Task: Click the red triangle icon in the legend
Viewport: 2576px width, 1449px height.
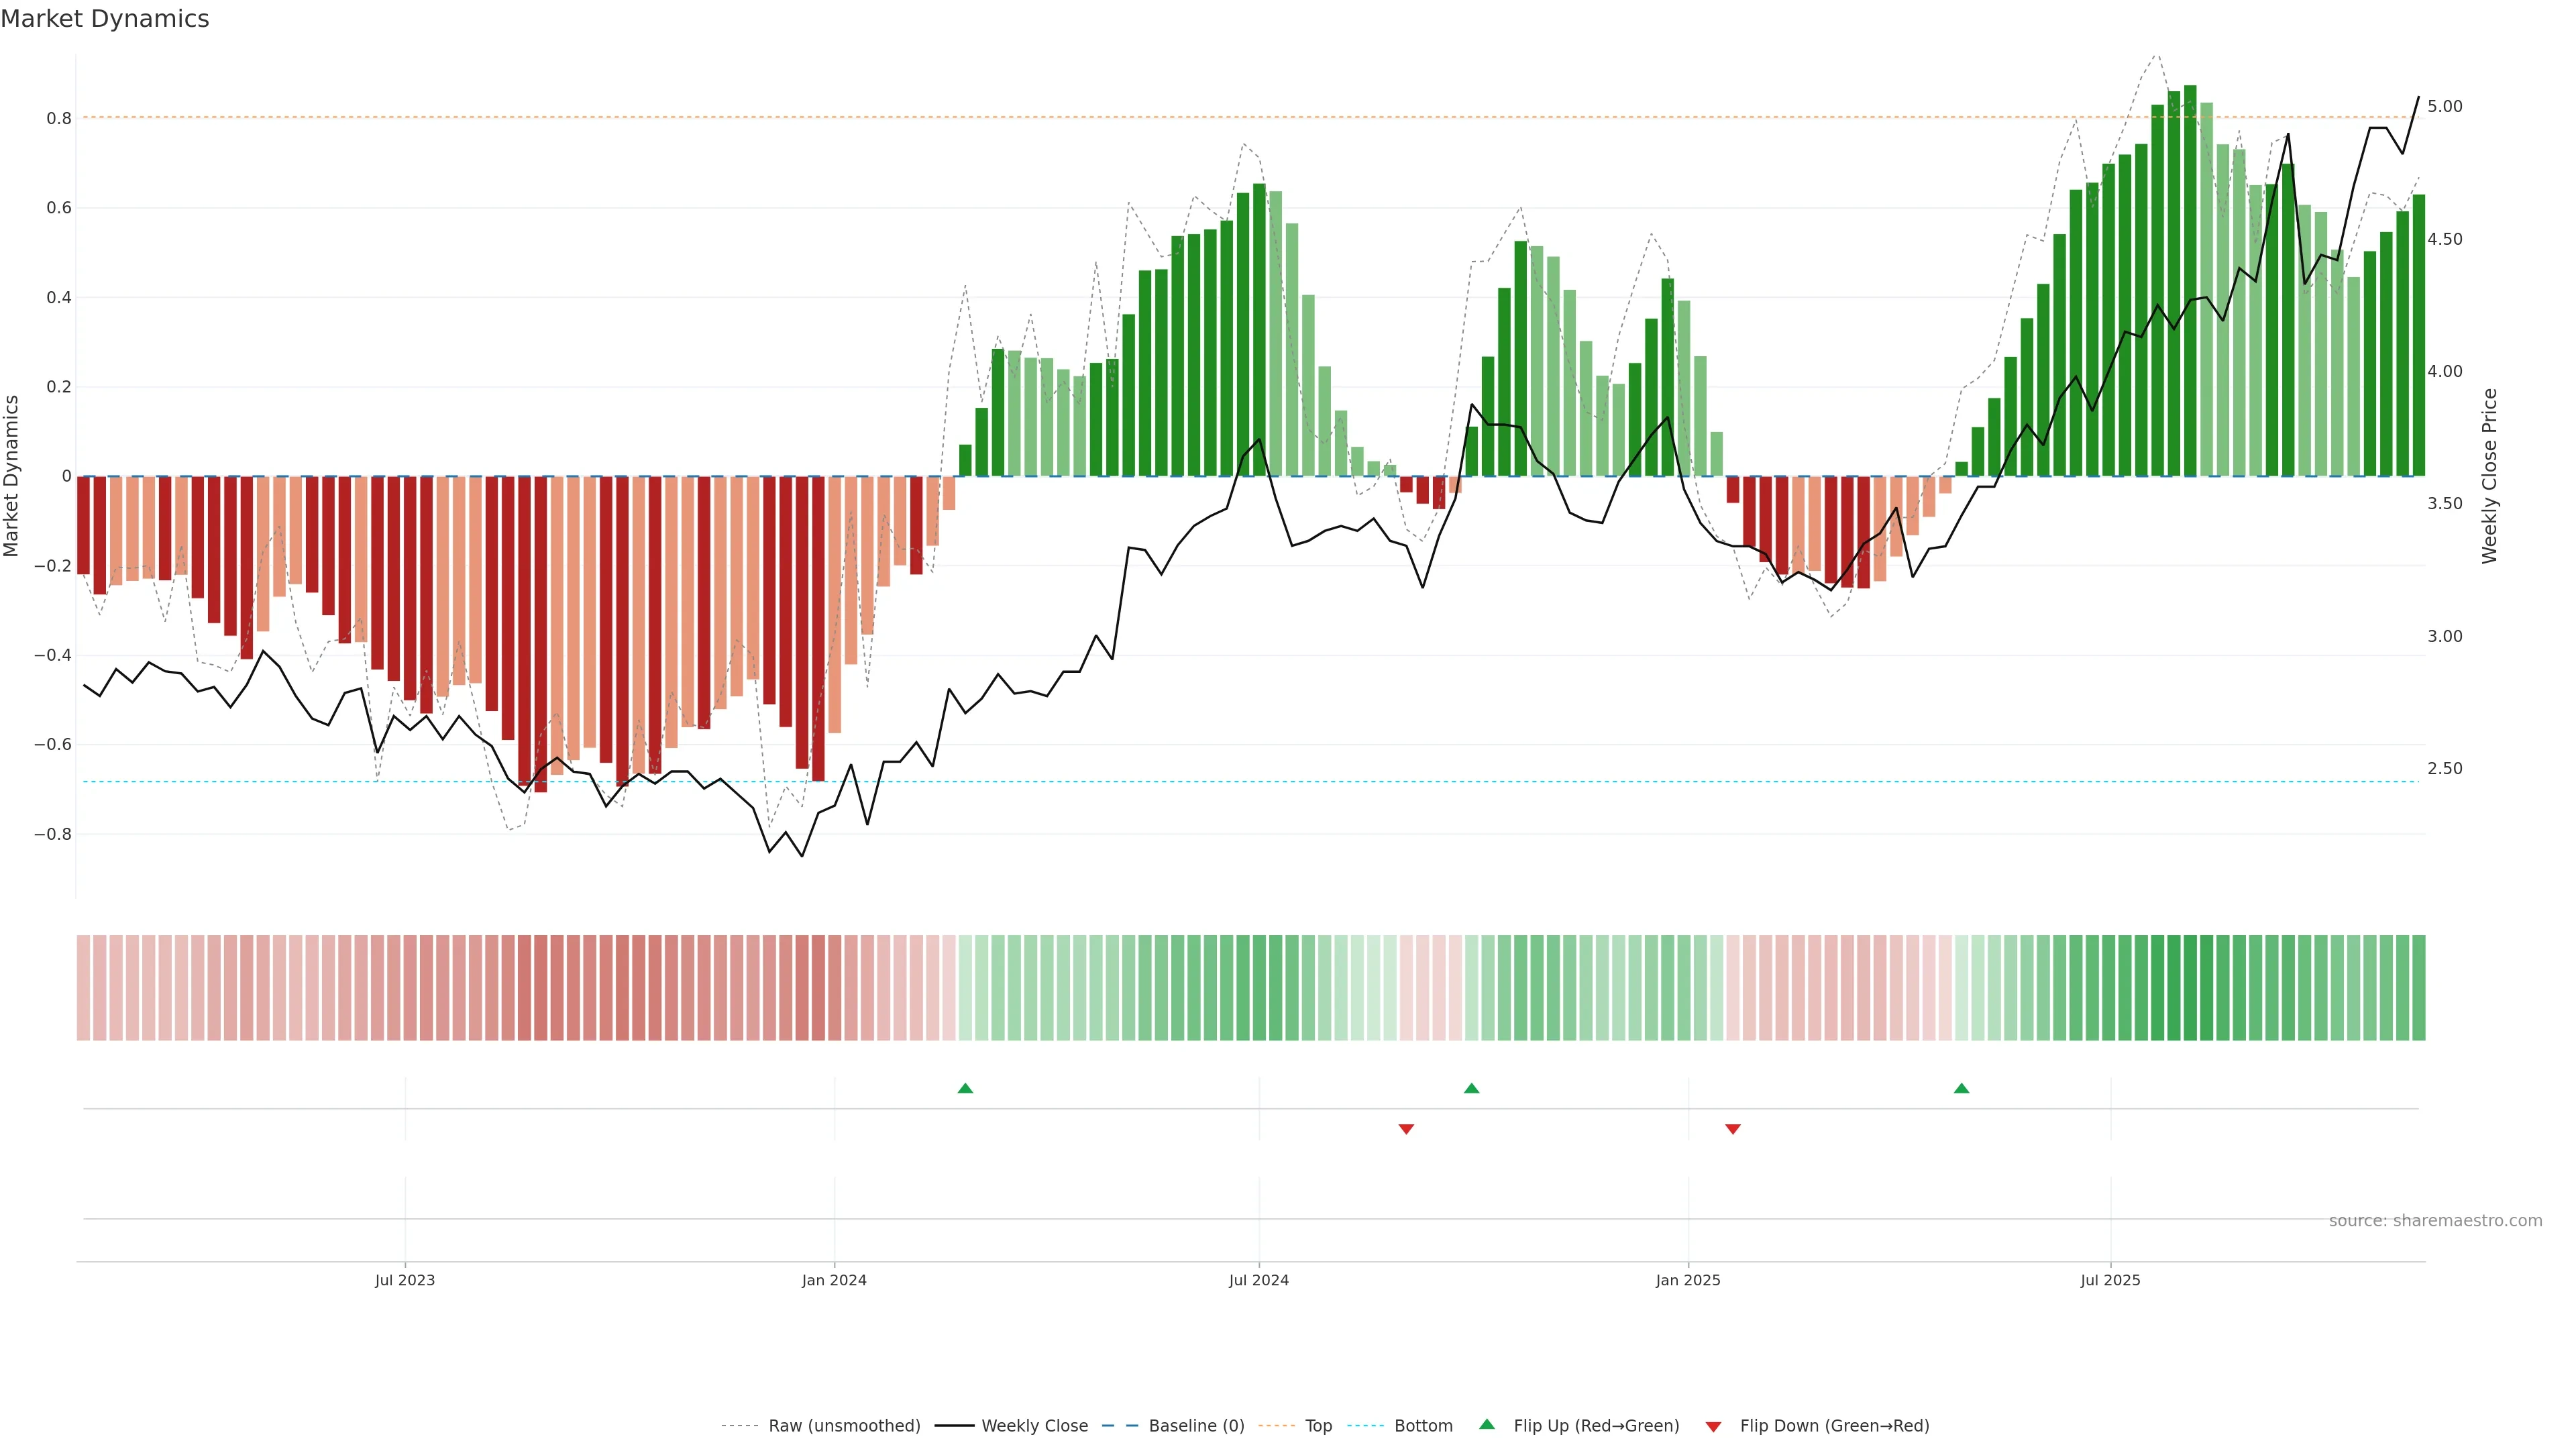Action: [1713, 1427]
